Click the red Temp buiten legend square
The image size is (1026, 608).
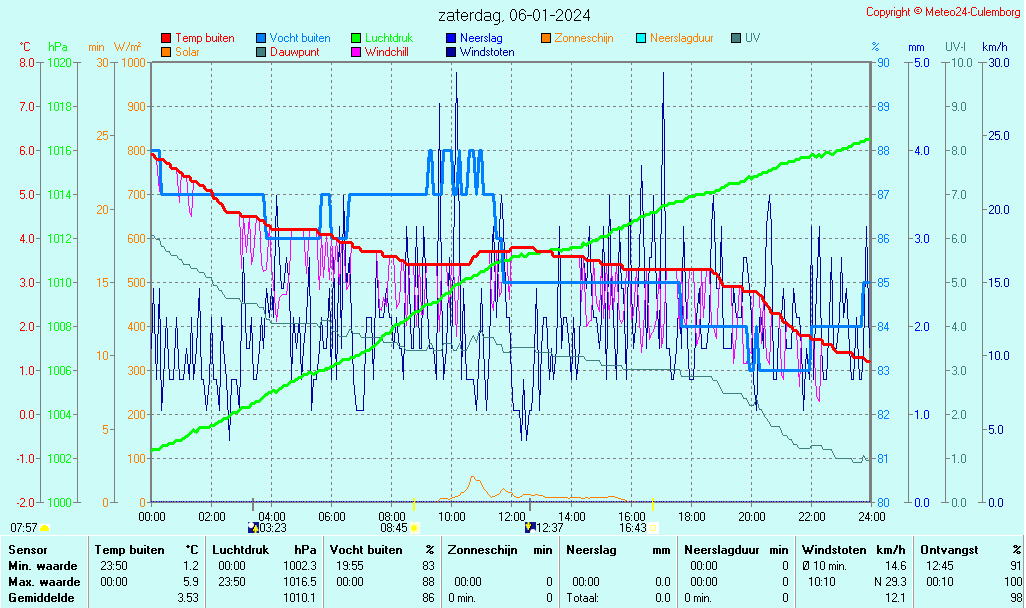(166, 38)
